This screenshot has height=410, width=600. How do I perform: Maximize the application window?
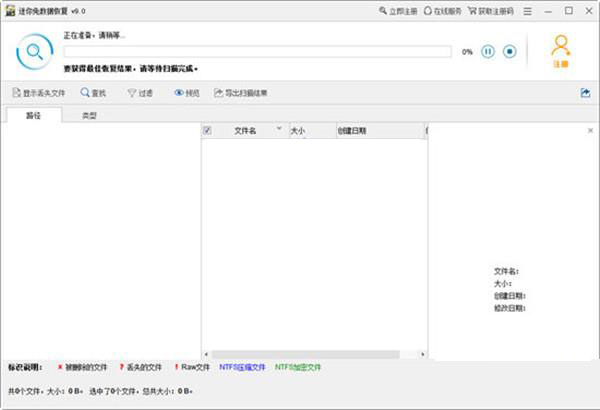click(x=569, y=11)
